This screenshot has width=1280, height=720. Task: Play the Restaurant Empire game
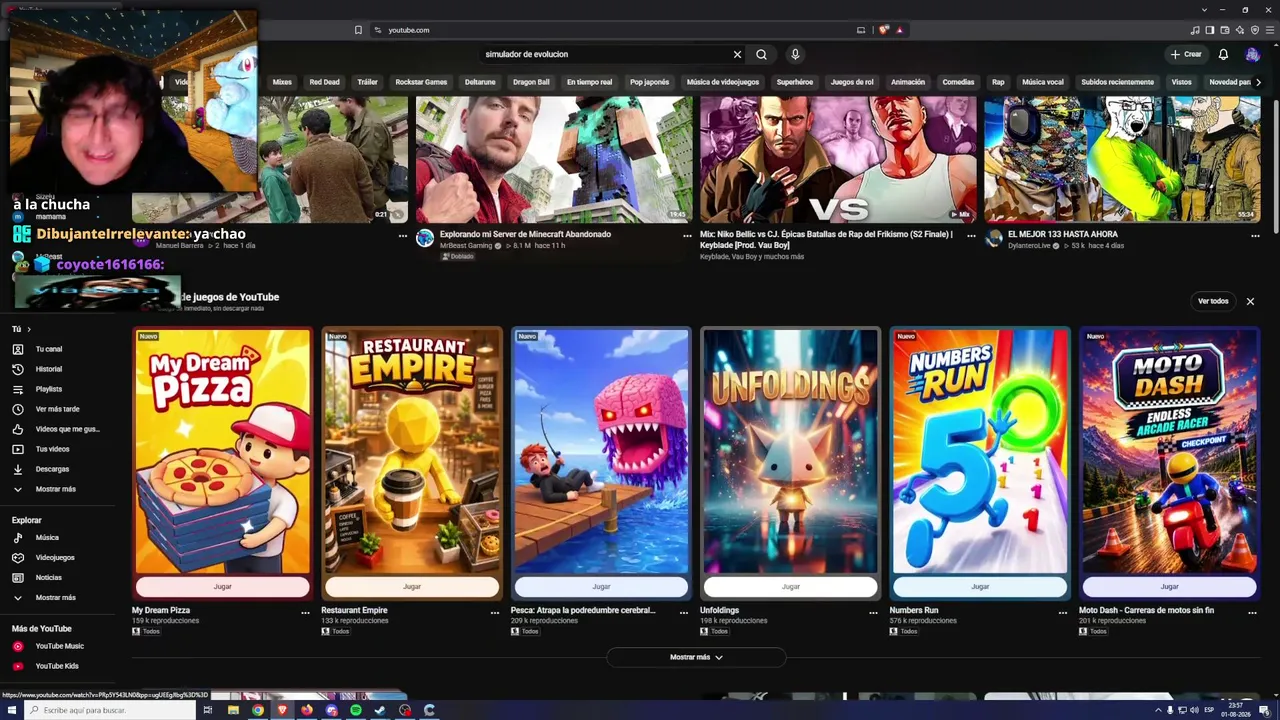tap(411, 587)
